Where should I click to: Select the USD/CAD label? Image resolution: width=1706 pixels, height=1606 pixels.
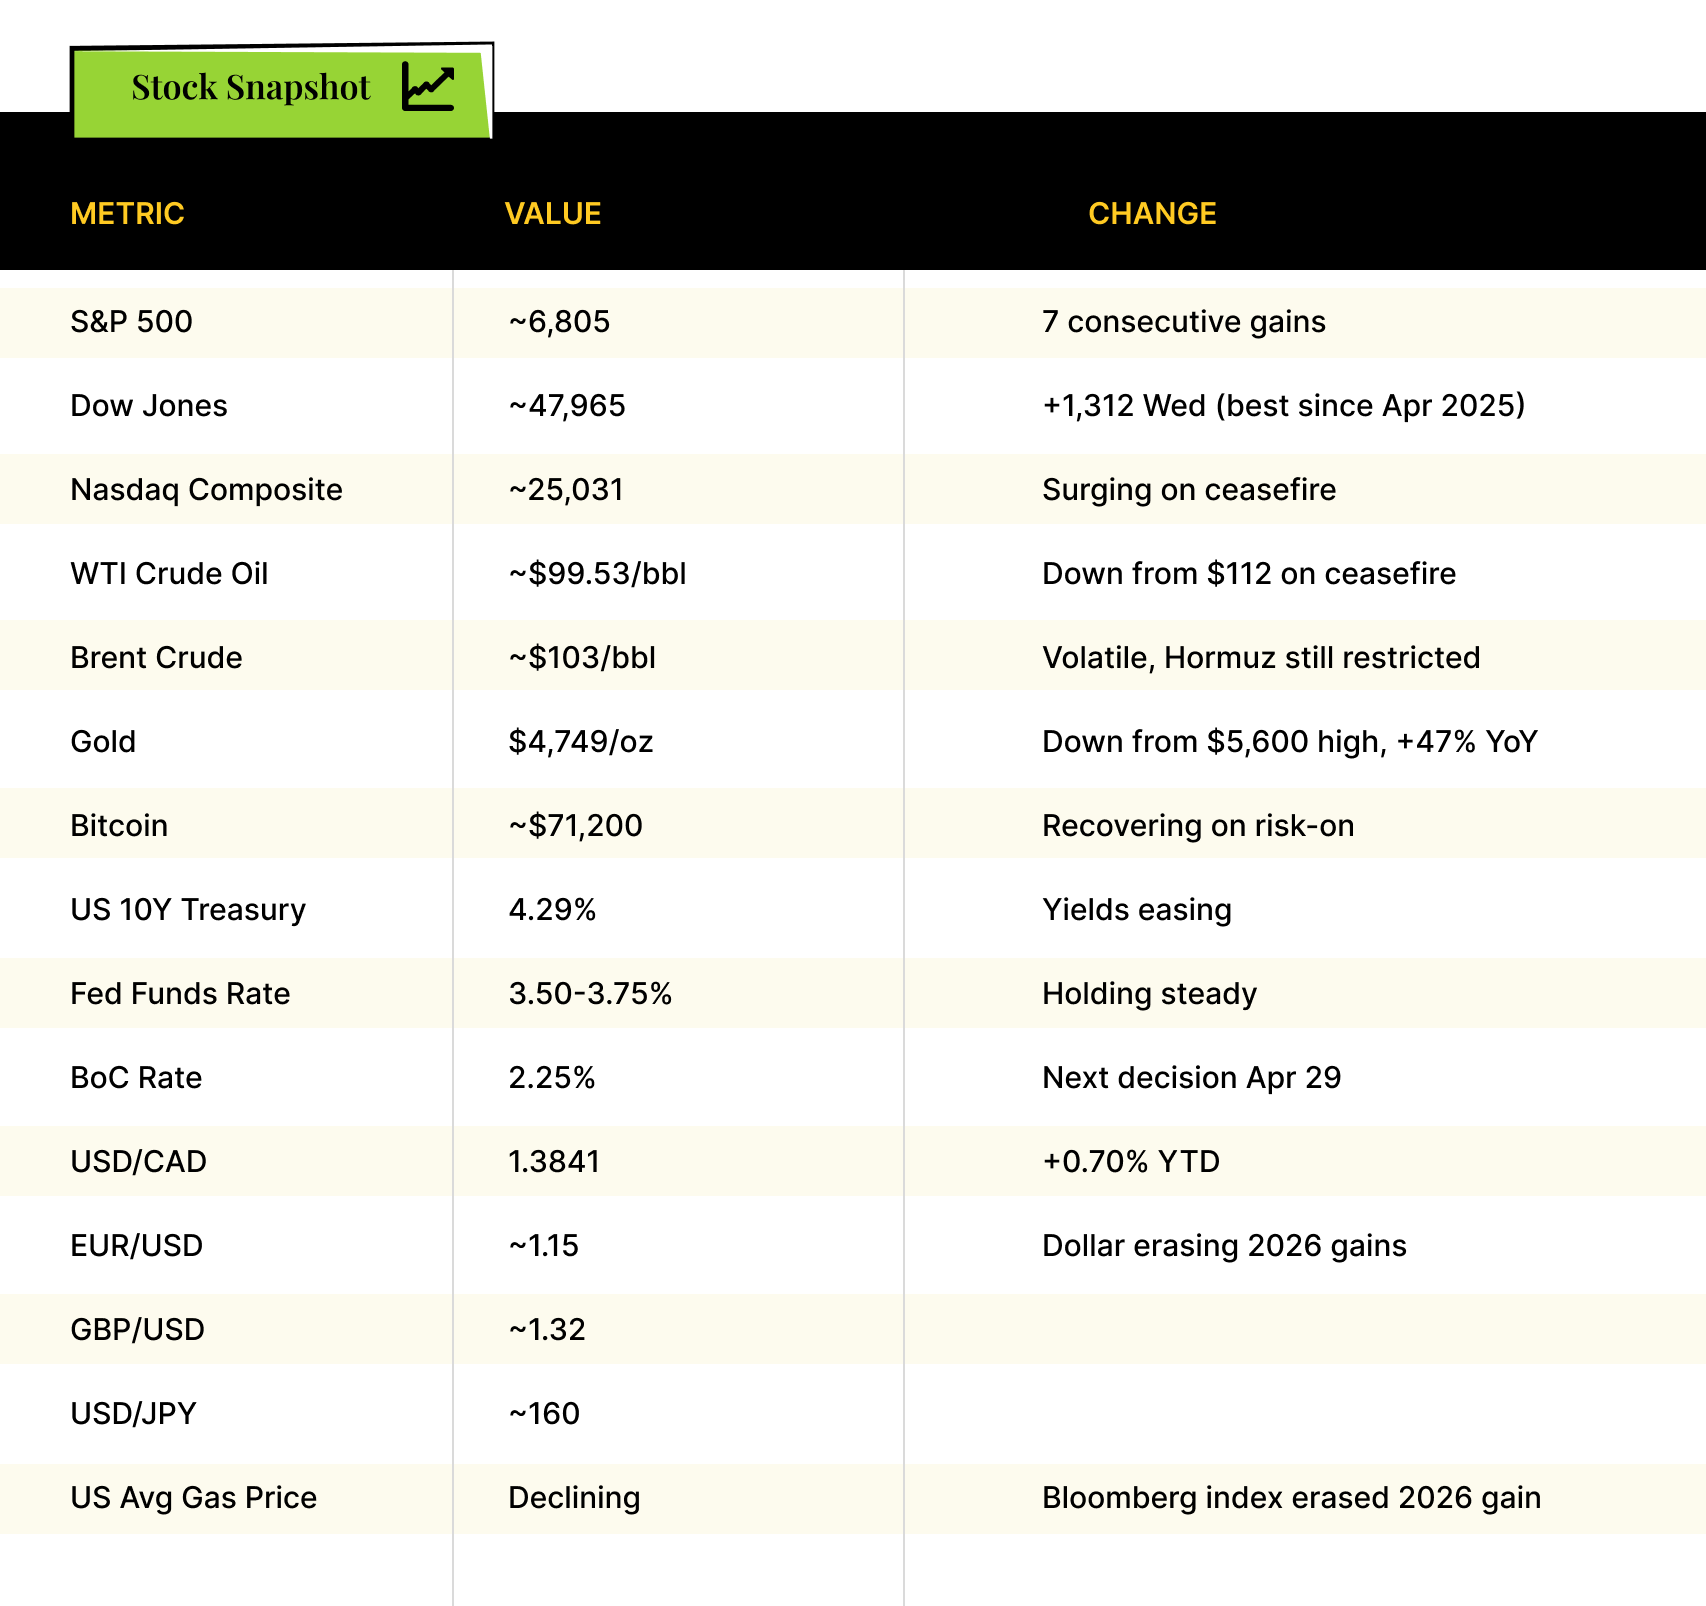tap(138, 1162)
